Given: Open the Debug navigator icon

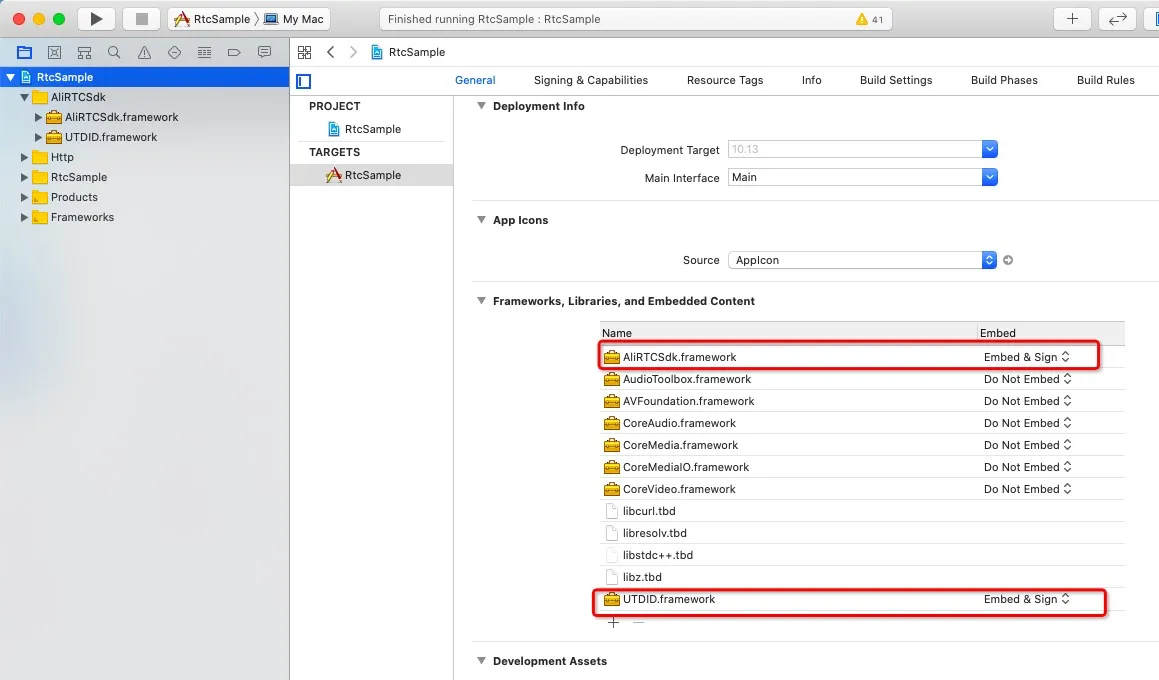Looking at the screenshot, I should tap(205, 52).
